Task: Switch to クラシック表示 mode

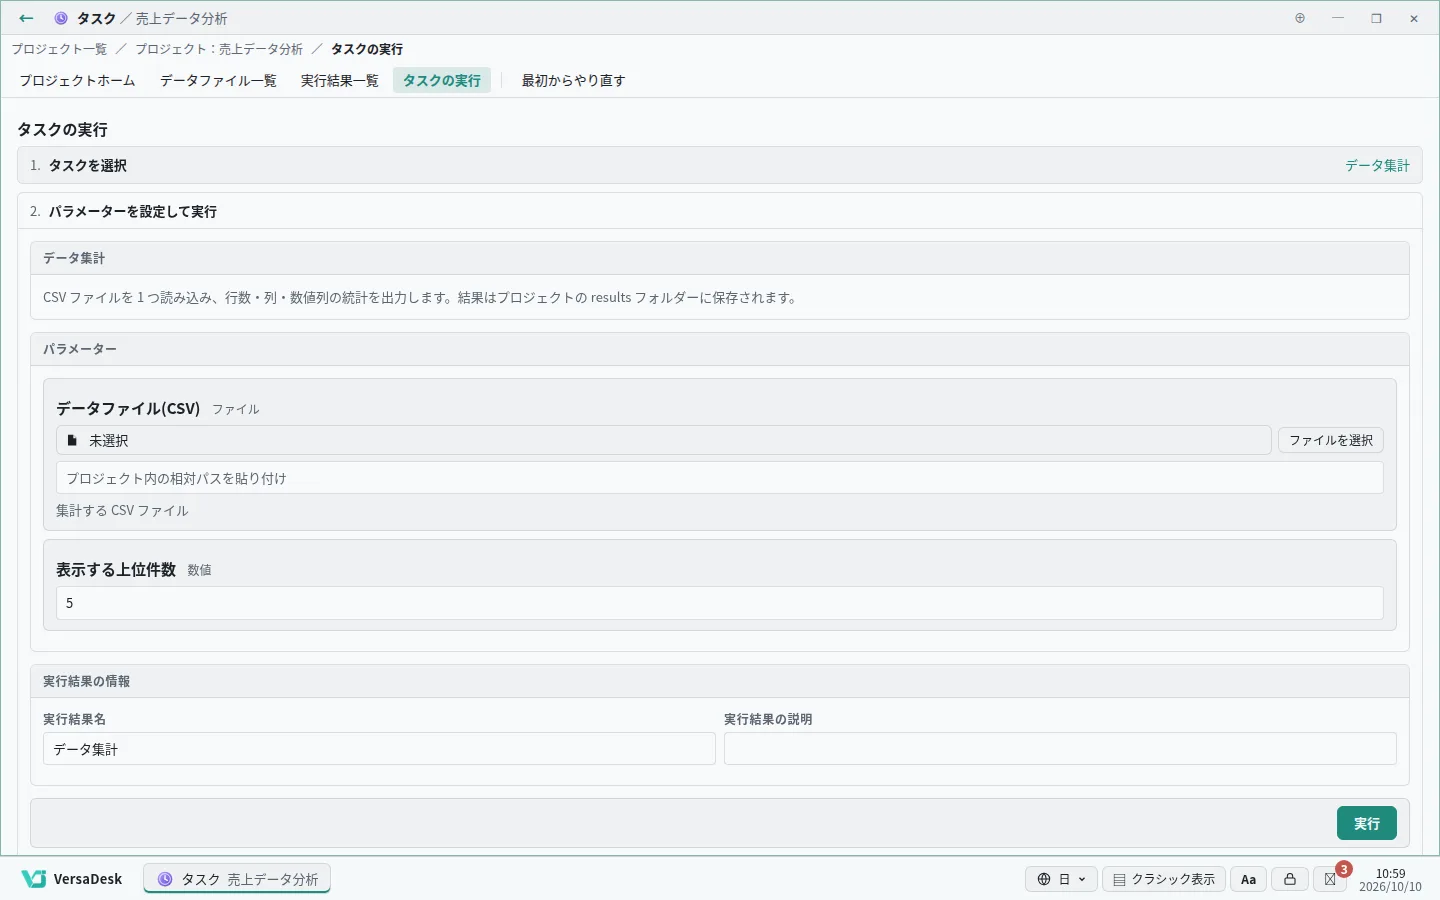Action: pyautogui.click(x=1164, y=879)
